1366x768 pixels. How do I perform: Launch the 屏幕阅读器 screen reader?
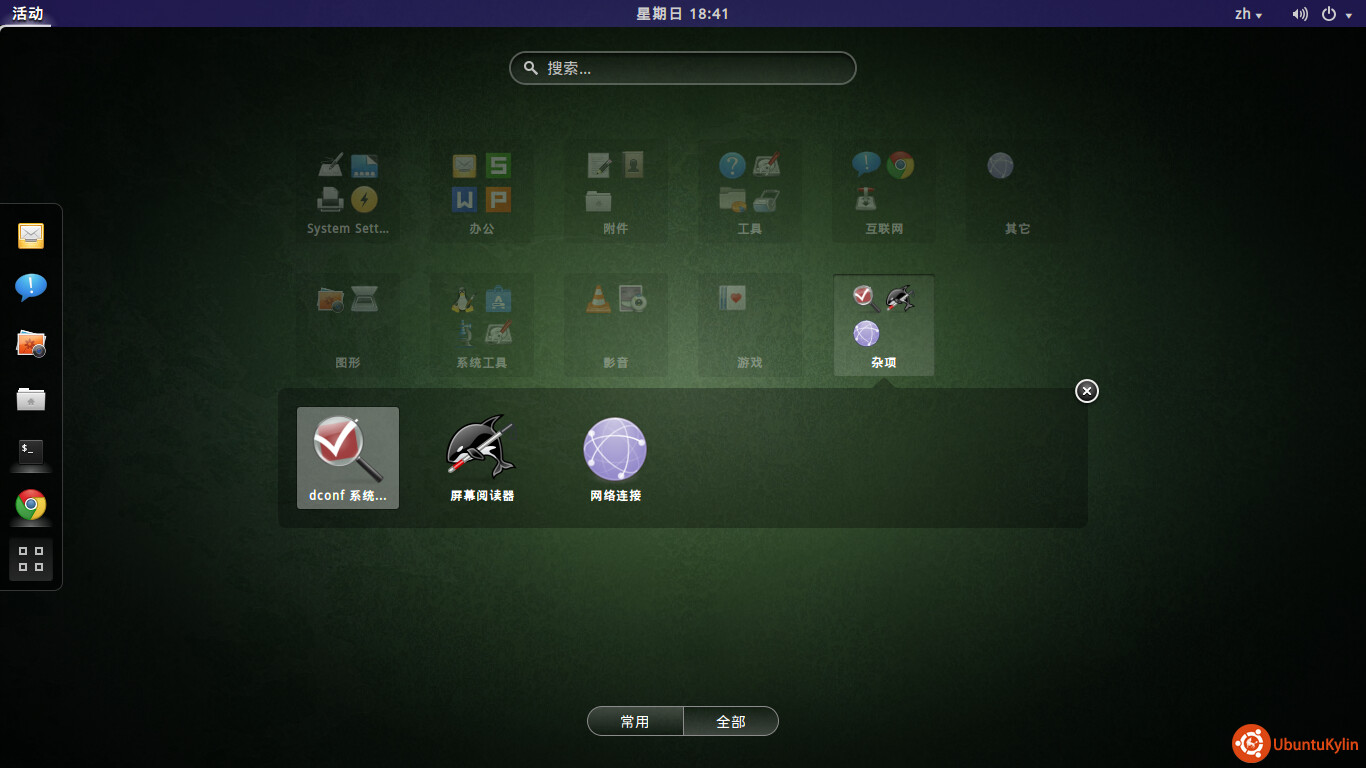pyautogui.click(x=481, y=457)
